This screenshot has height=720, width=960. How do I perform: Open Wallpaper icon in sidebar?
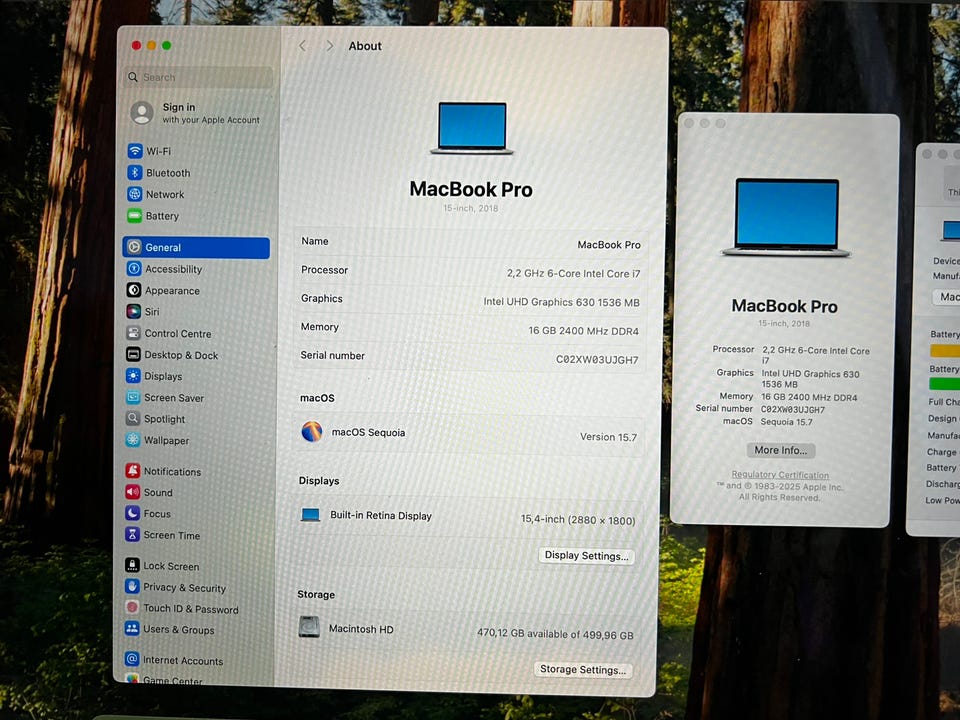133,440
